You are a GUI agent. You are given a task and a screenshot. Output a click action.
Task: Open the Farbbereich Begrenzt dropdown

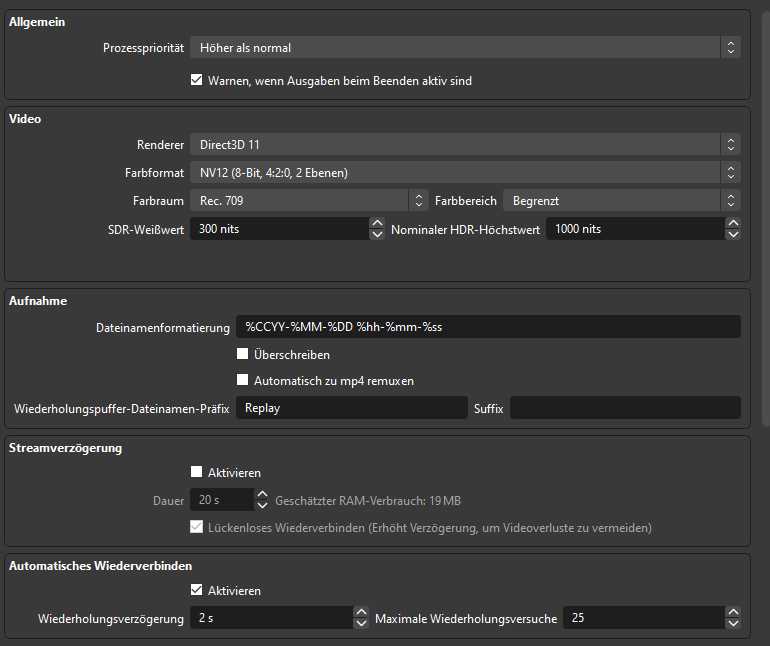click(x=620, y=200)
